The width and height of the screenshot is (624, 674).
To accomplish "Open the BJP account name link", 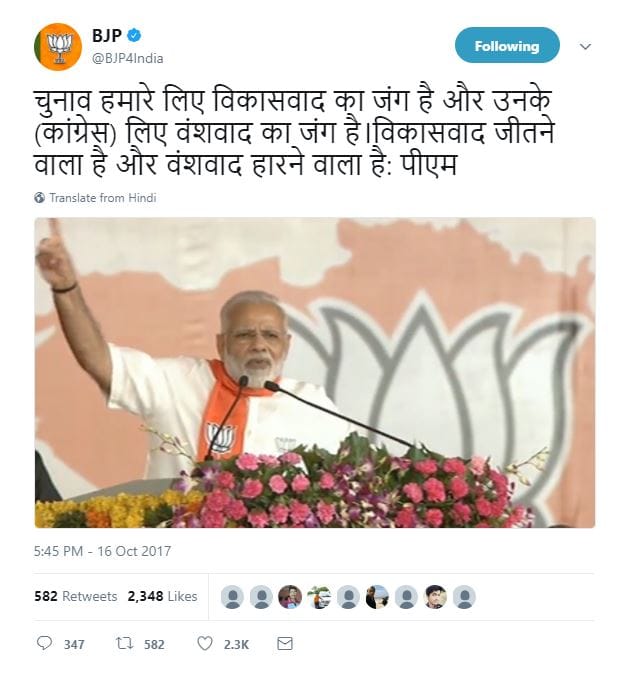I will (x=107, y=35).
